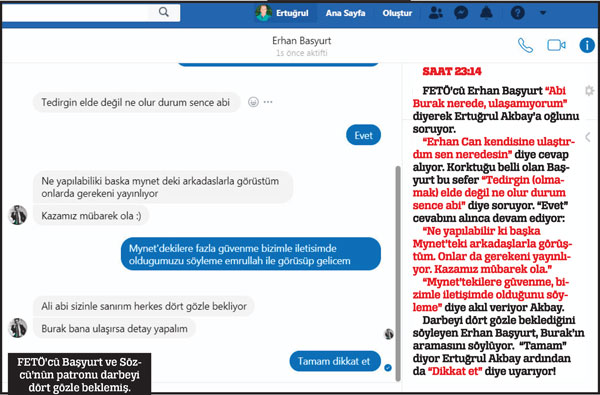Click the seen-by small avatar indicator
This screenshot has width=600, height=395.
tap(389, 334)
